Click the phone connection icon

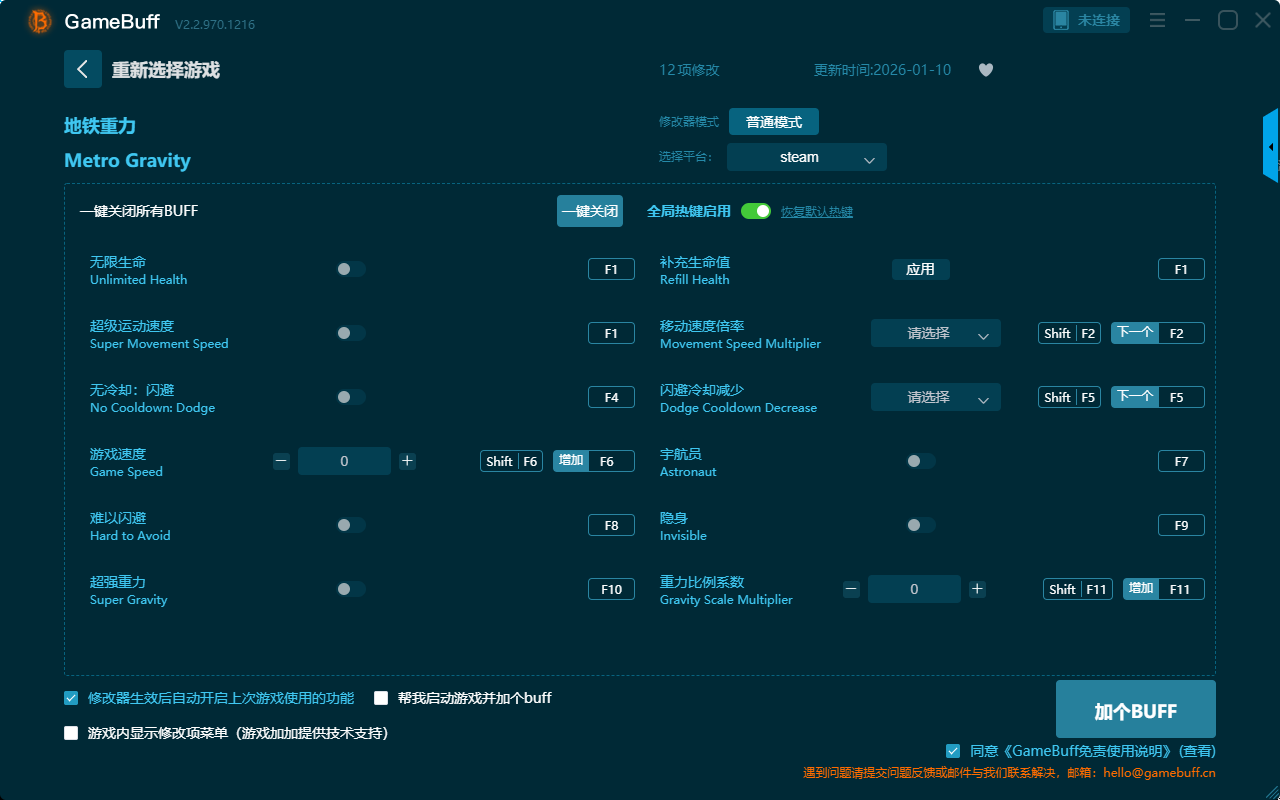coord(1061,20)
